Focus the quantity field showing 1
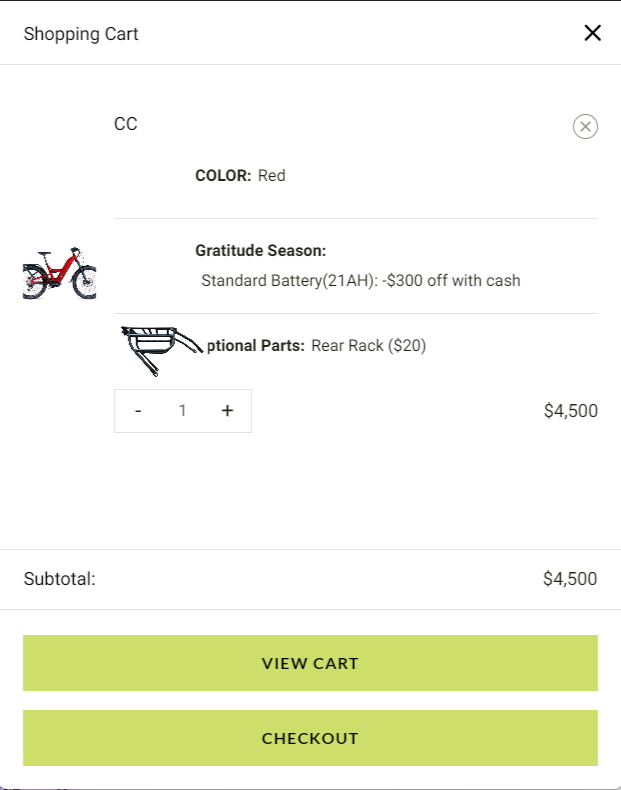Image resolution: width=621 pixels, height=790 pixels. coord(182,411)
